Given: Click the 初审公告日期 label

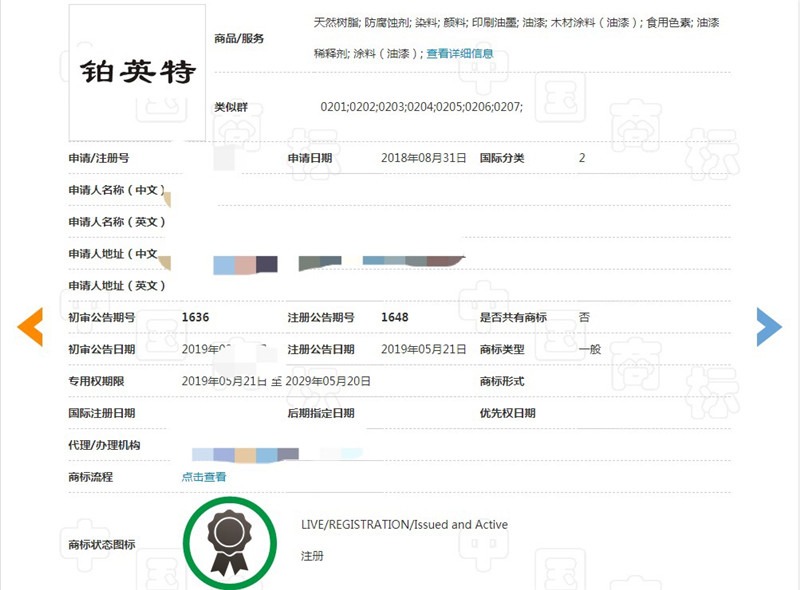Looking at the screenshot, I should click(x=102, y=350).
